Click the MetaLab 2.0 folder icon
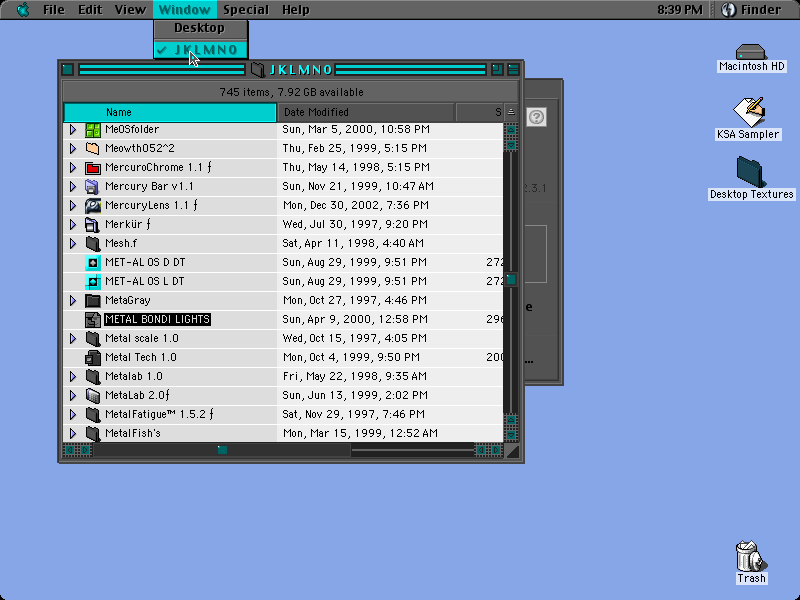The image size is (800, 600). tap(92, 395)
